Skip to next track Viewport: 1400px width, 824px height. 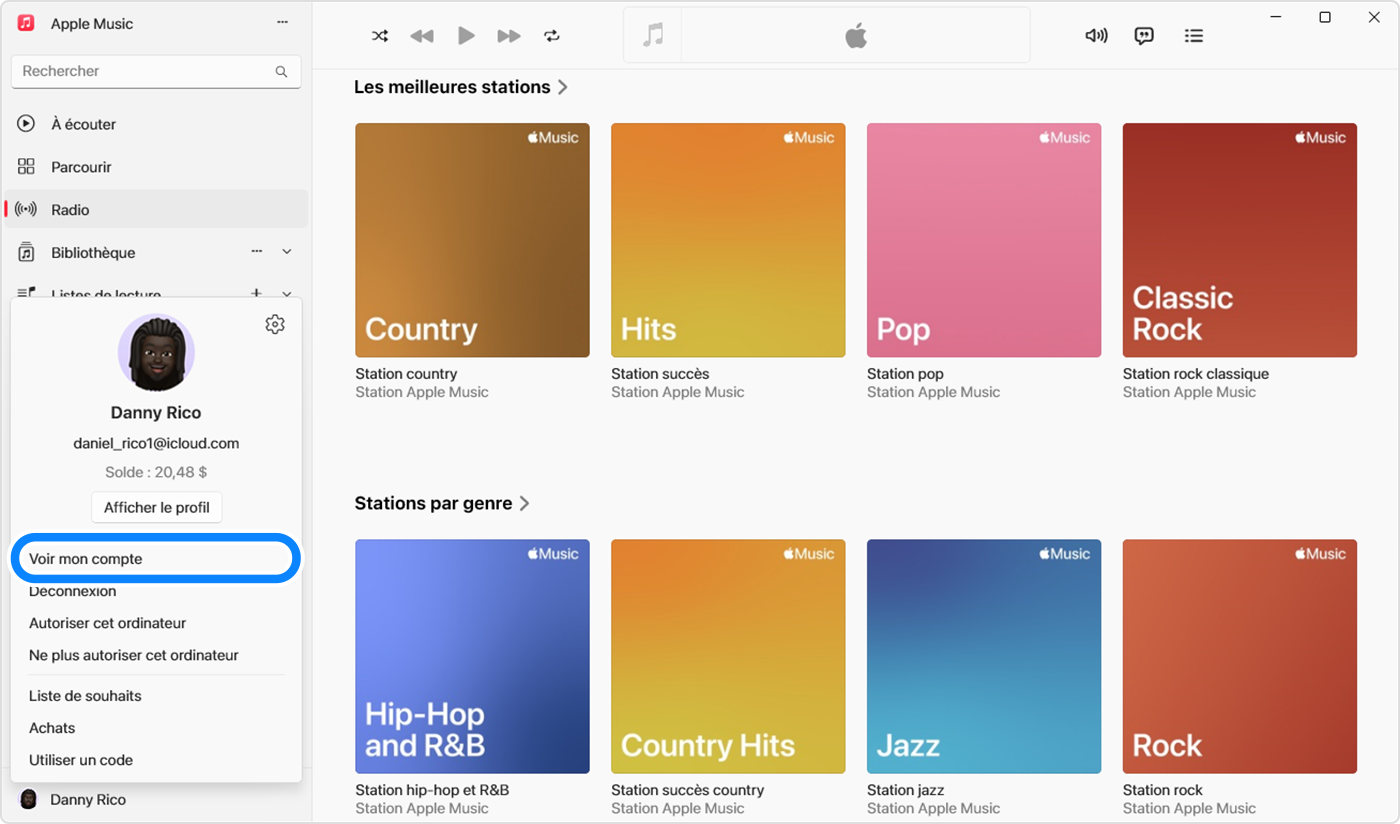pos(509,36)
